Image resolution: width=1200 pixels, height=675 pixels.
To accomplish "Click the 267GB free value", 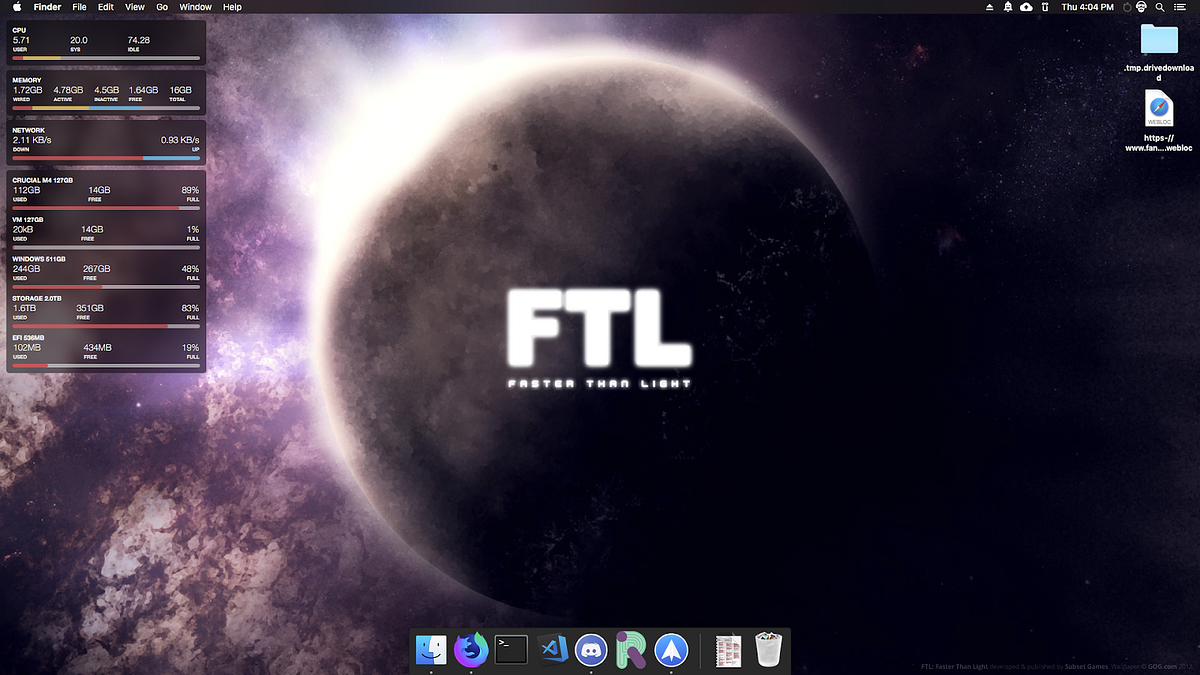I will (x=96, y=269).
